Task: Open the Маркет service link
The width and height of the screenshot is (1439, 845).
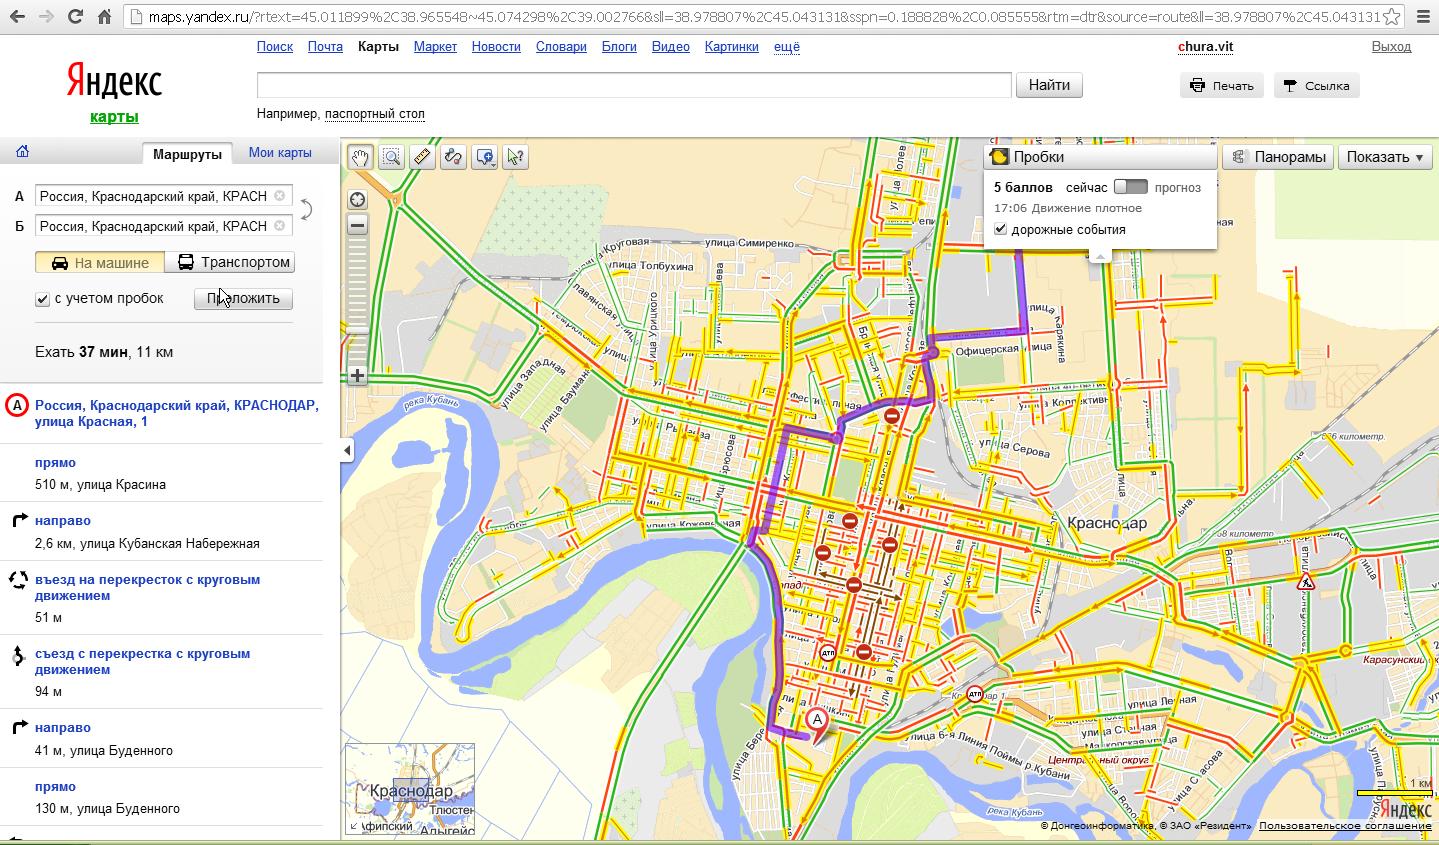Action: tap(435, 47)
